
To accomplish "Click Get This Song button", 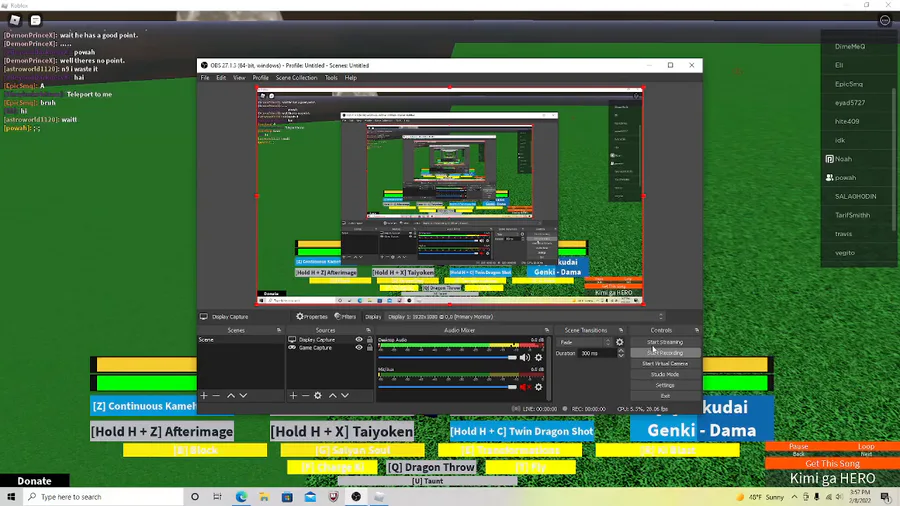I will click(832, 464).
